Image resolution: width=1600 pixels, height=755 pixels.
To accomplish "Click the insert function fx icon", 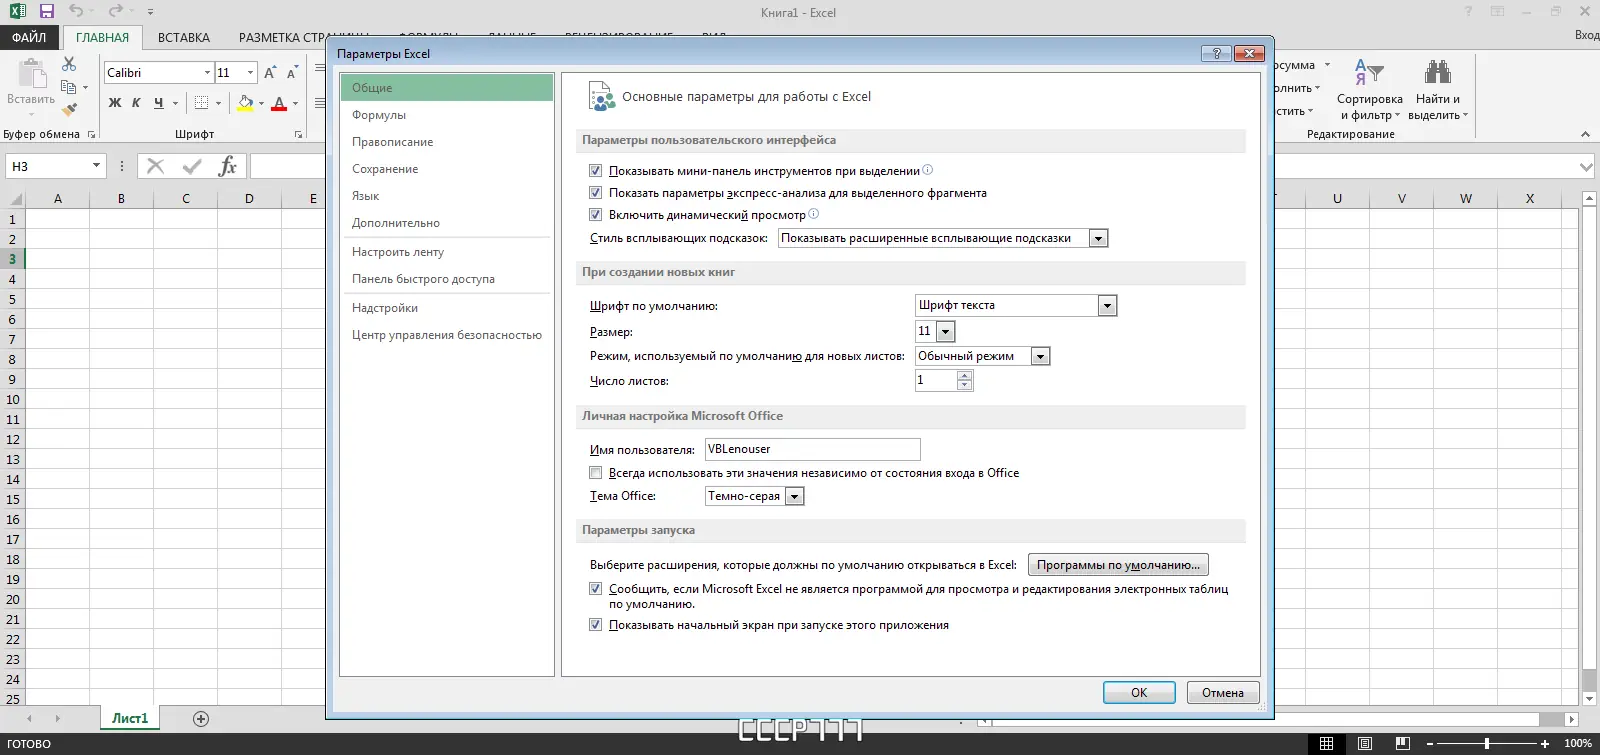I will 227,166.
